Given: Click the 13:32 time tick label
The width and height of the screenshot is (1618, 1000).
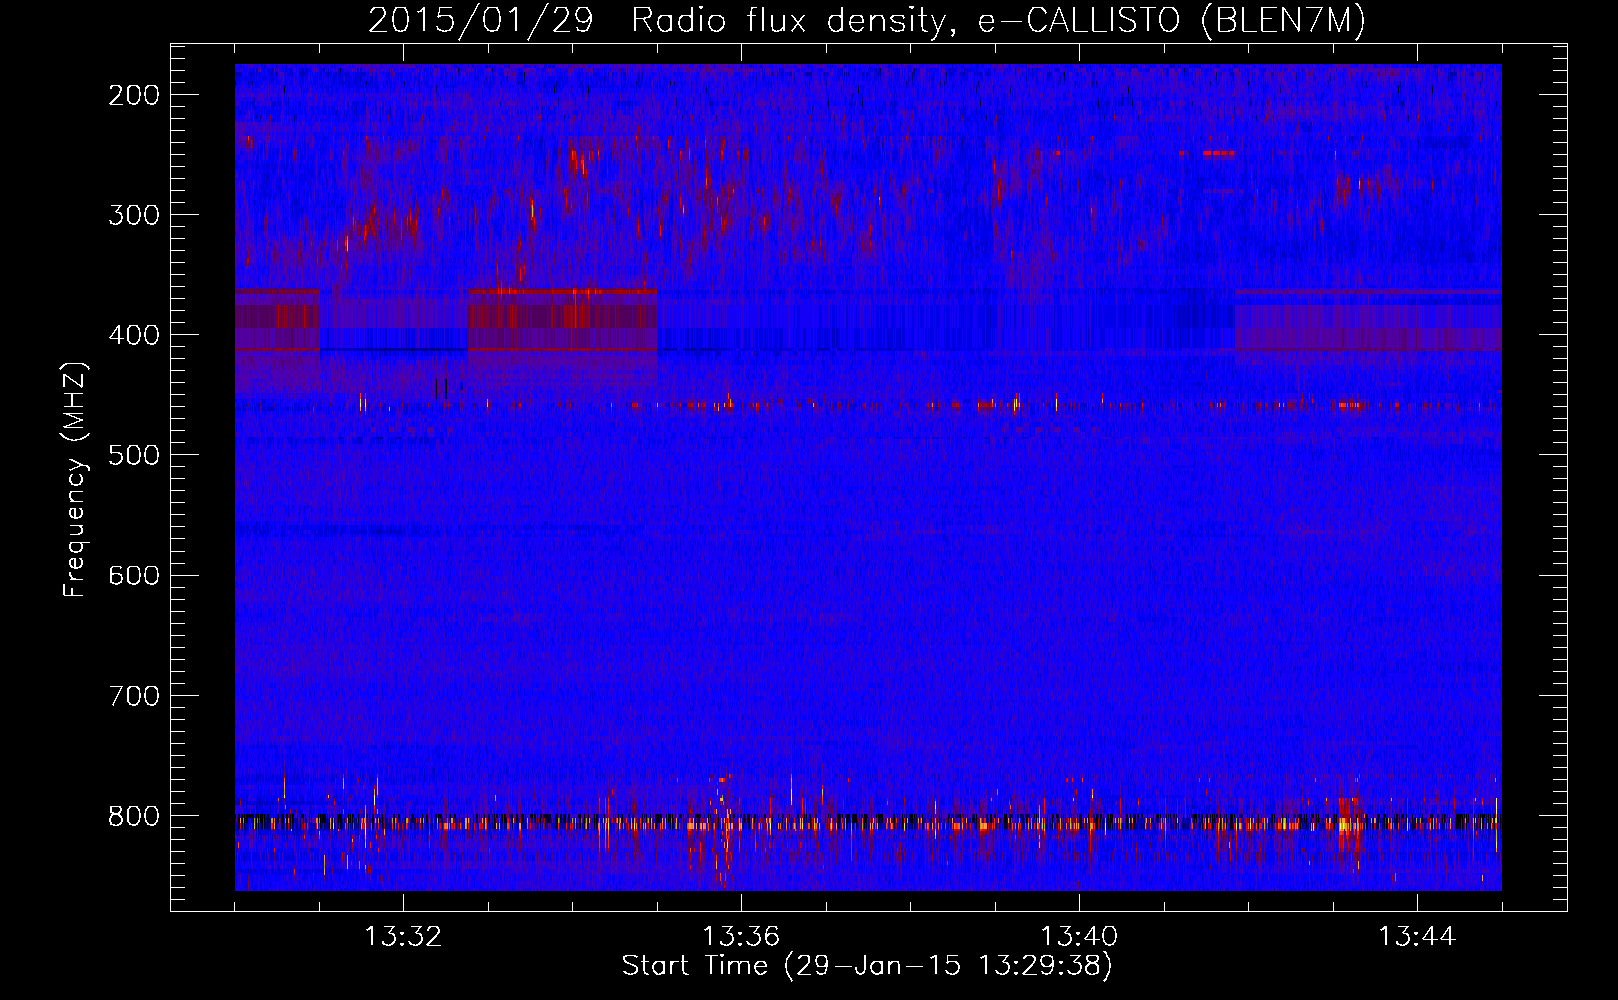Looking at the screenshot, I should click(403, 937).
